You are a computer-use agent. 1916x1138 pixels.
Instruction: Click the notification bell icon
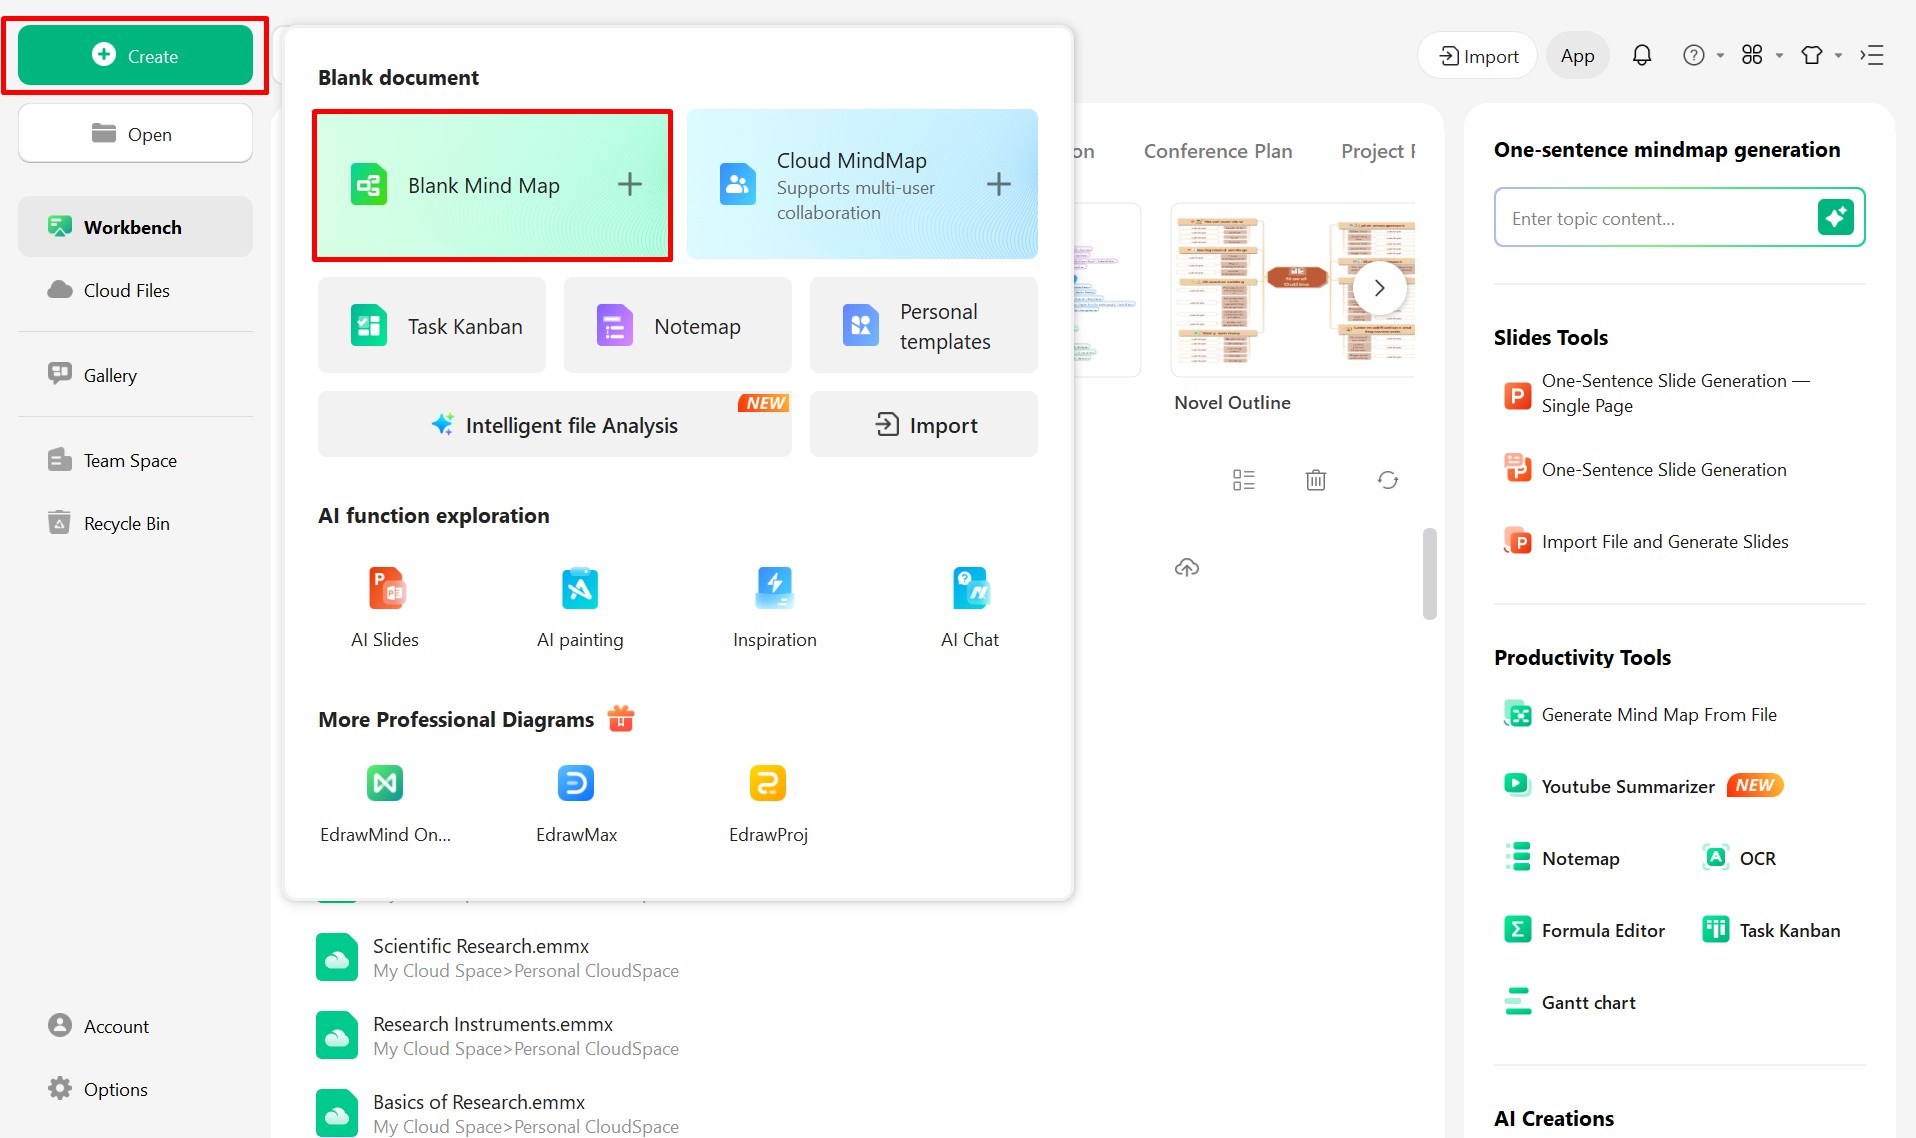click(1641, 56)
